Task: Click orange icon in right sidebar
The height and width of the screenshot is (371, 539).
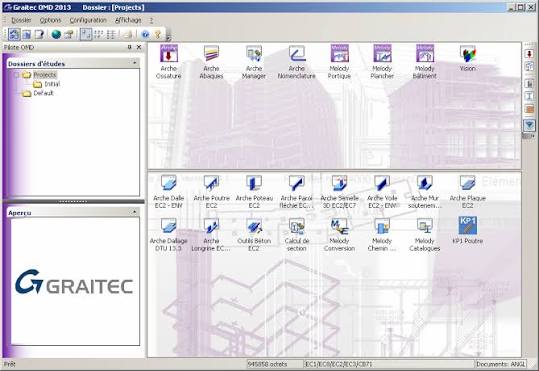Action: tap(529, 109)
